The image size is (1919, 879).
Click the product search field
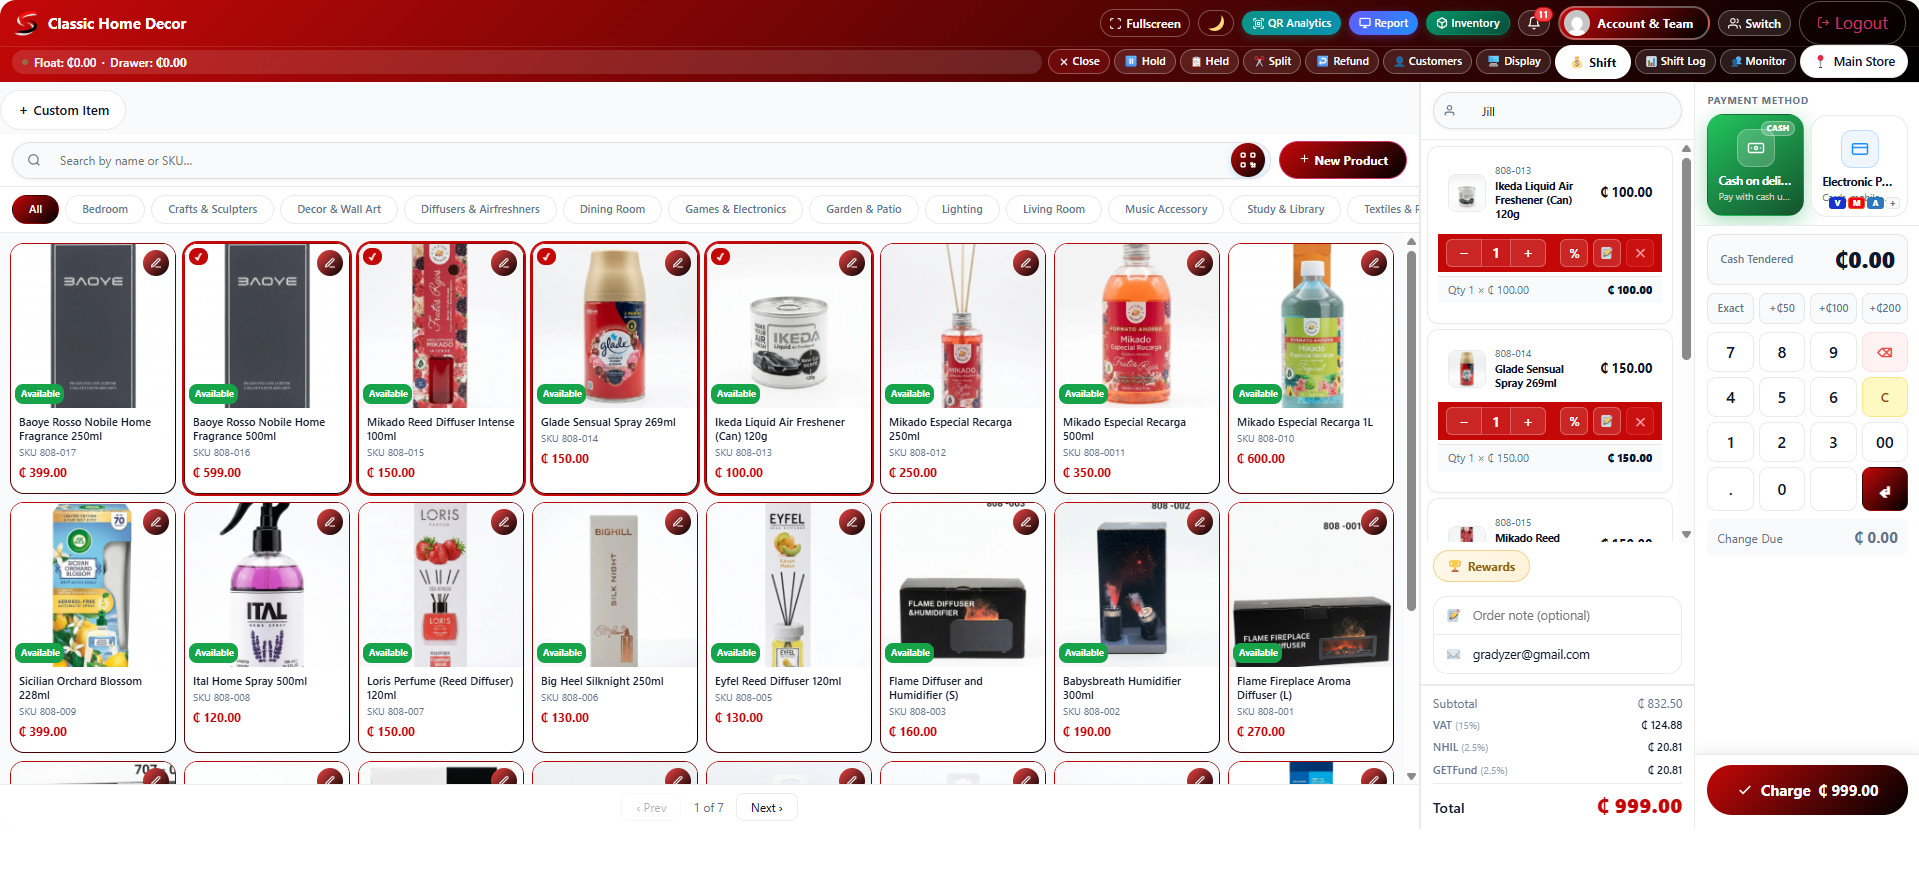640,160
